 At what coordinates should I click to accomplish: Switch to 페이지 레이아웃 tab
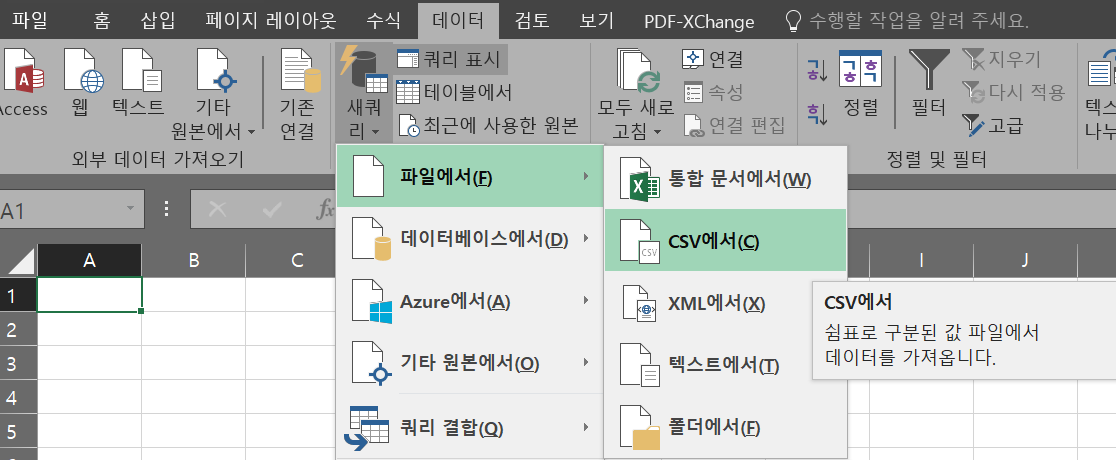(271, 20)
